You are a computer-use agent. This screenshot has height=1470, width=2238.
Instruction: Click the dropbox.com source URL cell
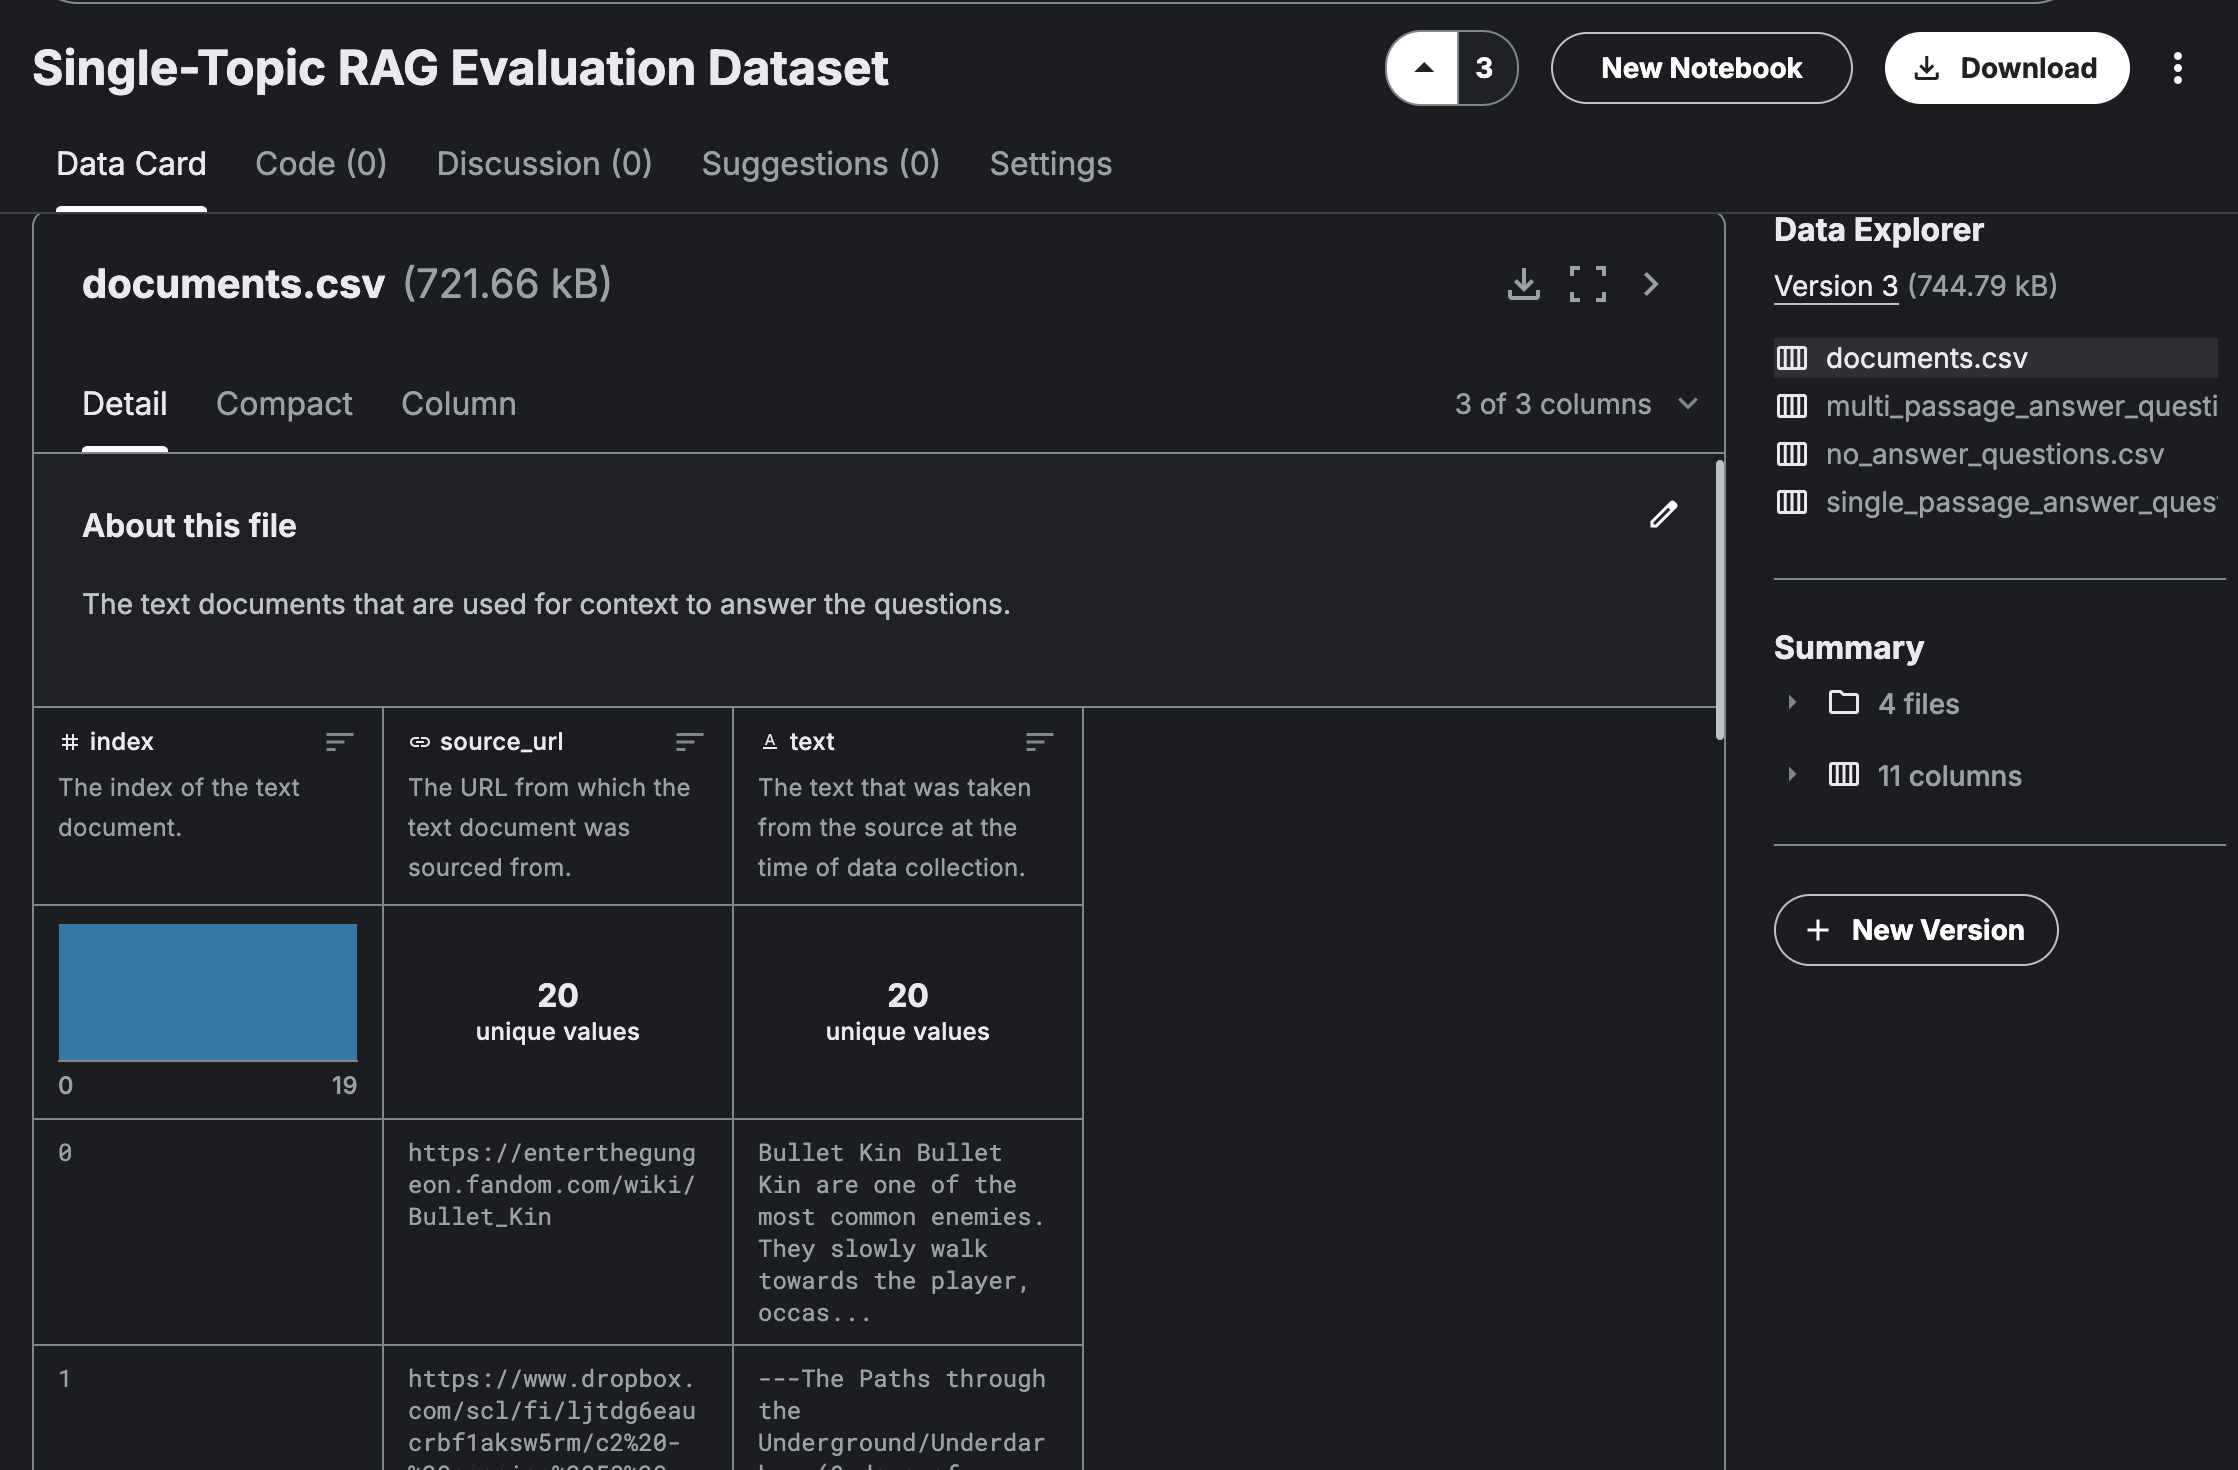(x=558, y=1408)
